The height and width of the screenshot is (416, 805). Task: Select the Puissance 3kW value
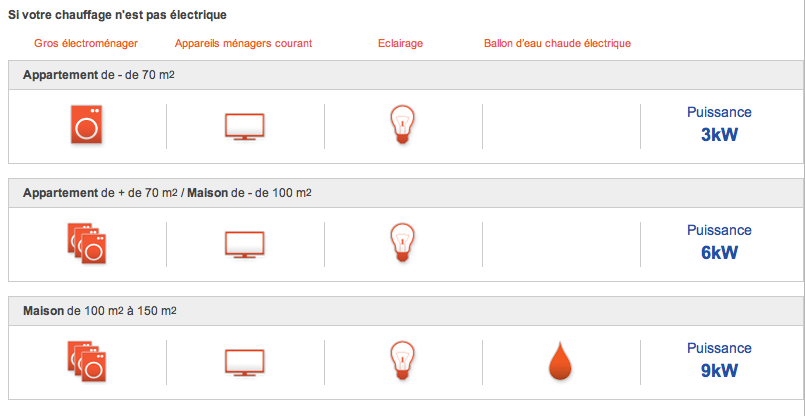click(719, 124)
